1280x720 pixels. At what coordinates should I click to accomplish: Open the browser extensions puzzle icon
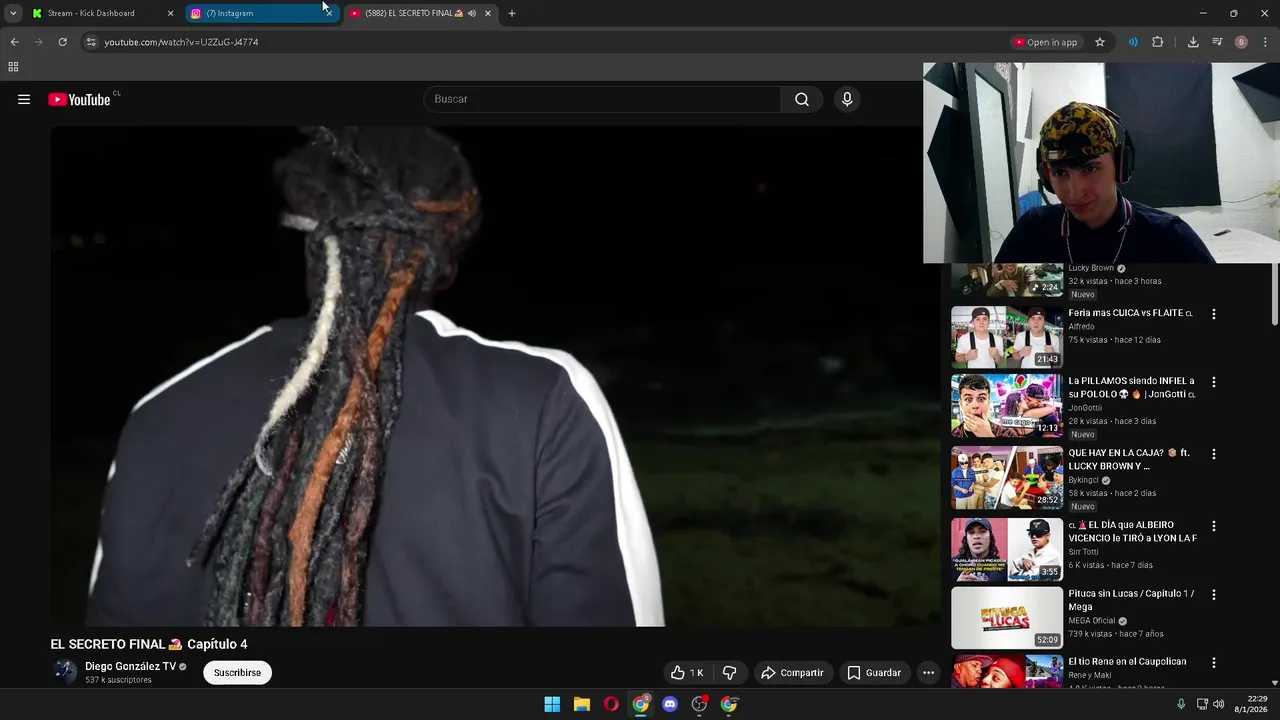point(1158,42)
